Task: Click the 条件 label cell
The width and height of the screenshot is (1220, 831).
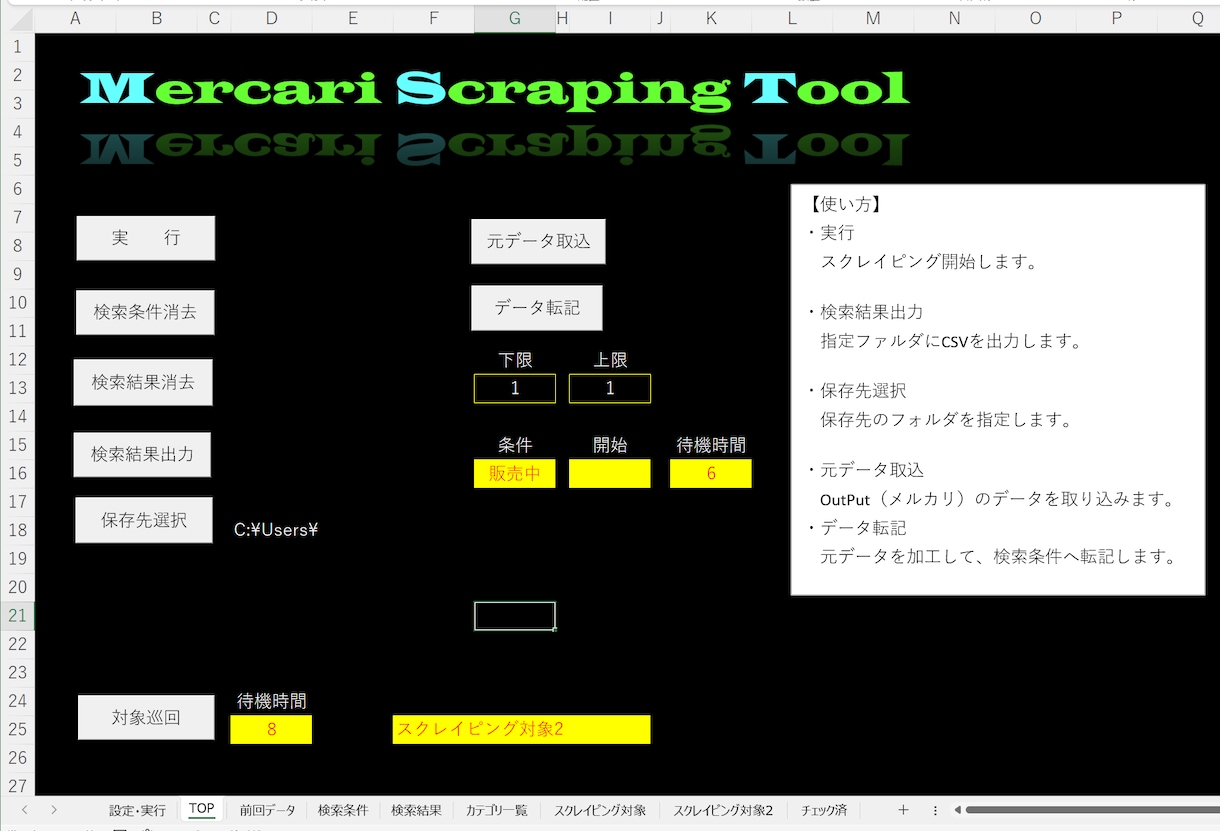Action: click(x=515, y=445)
